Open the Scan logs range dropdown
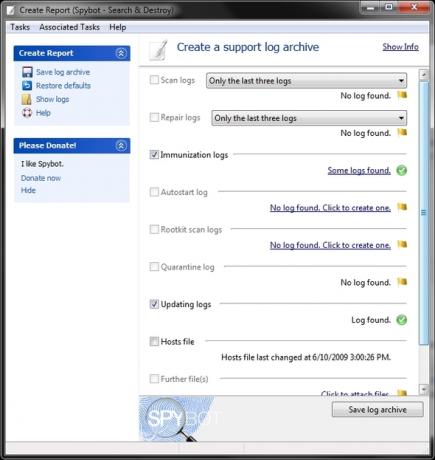Image resolution: width=435 pixels, height=460 pixels. (306, 81)
